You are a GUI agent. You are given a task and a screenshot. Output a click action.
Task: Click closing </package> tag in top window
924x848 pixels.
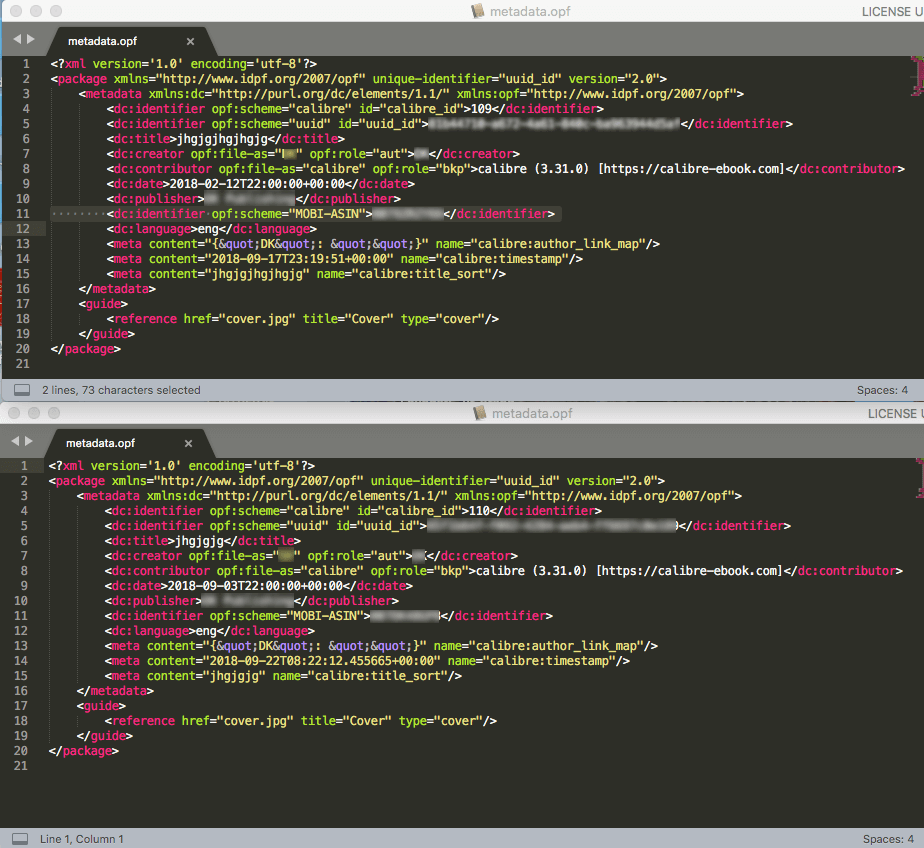[86, 348]
